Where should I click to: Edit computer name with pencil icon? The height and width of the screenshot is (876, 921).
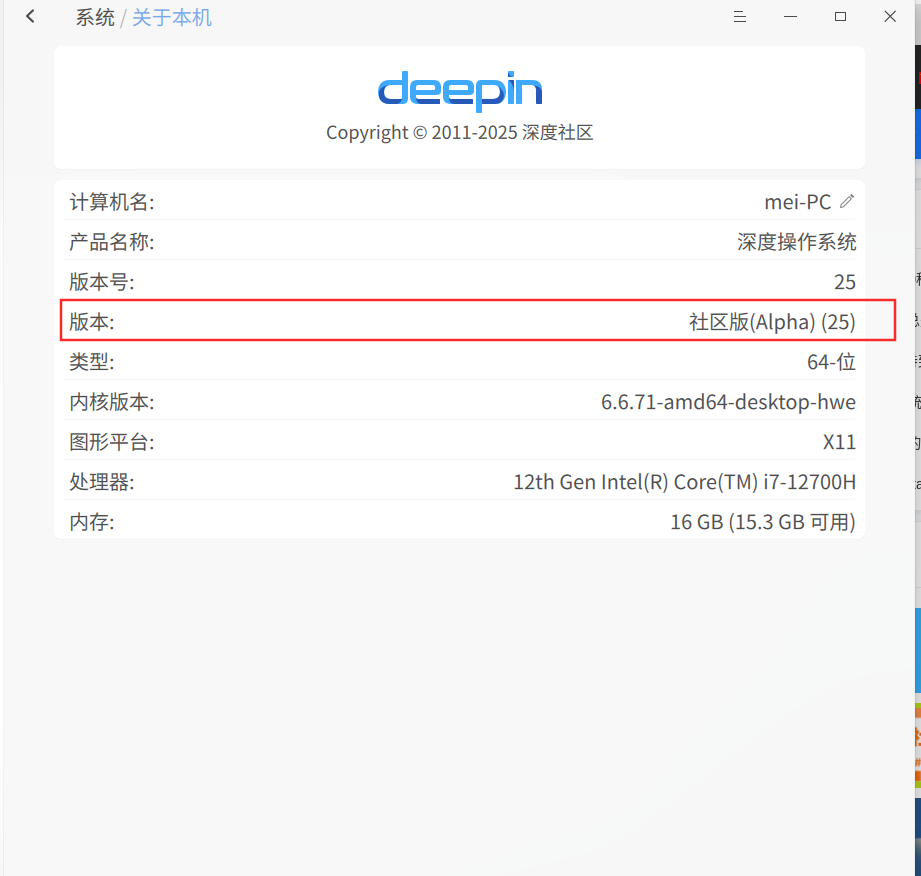coord(846,202)
